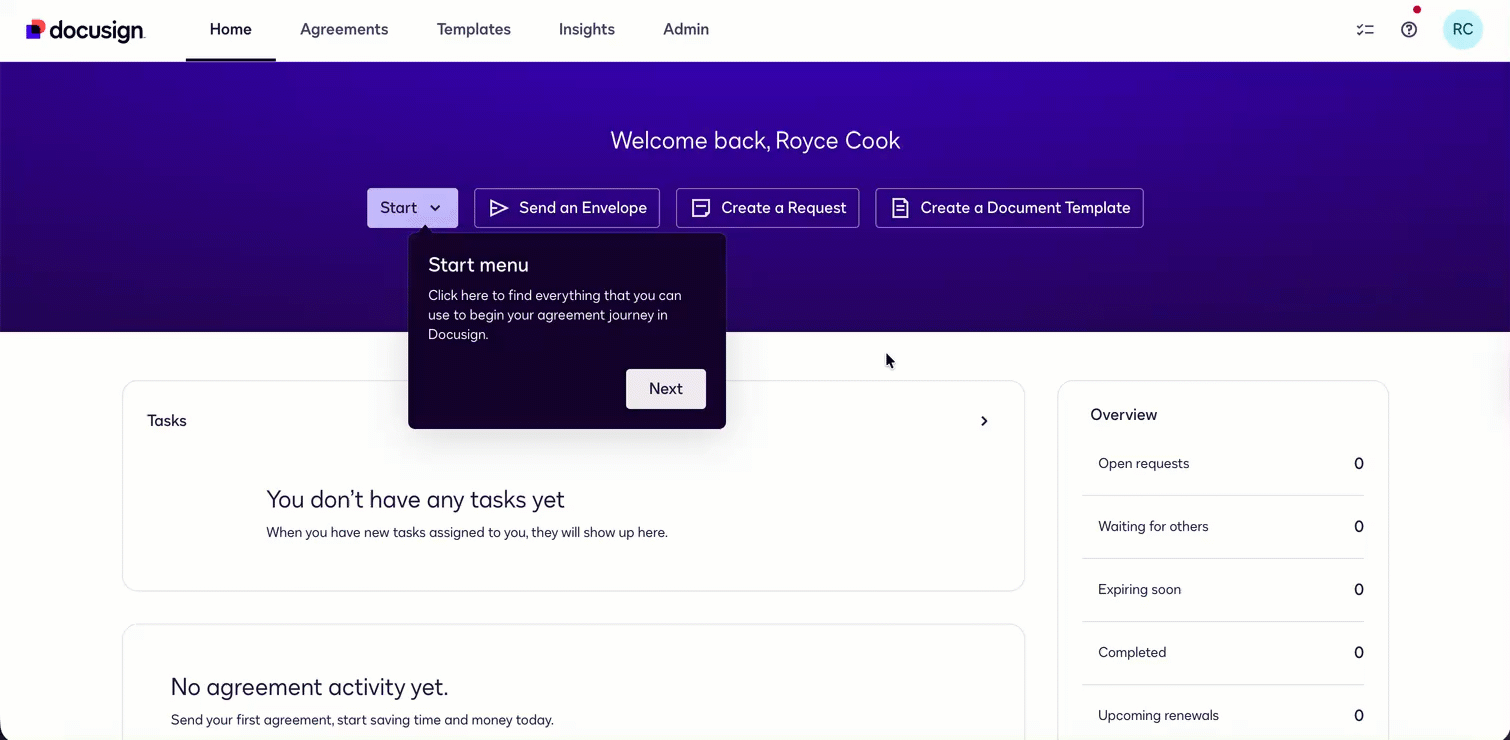Image resolution: width=1510 pixels, height=740 pixels.
Task: Click Next in the Start menu tooltip
Action: tap(666, 389)
